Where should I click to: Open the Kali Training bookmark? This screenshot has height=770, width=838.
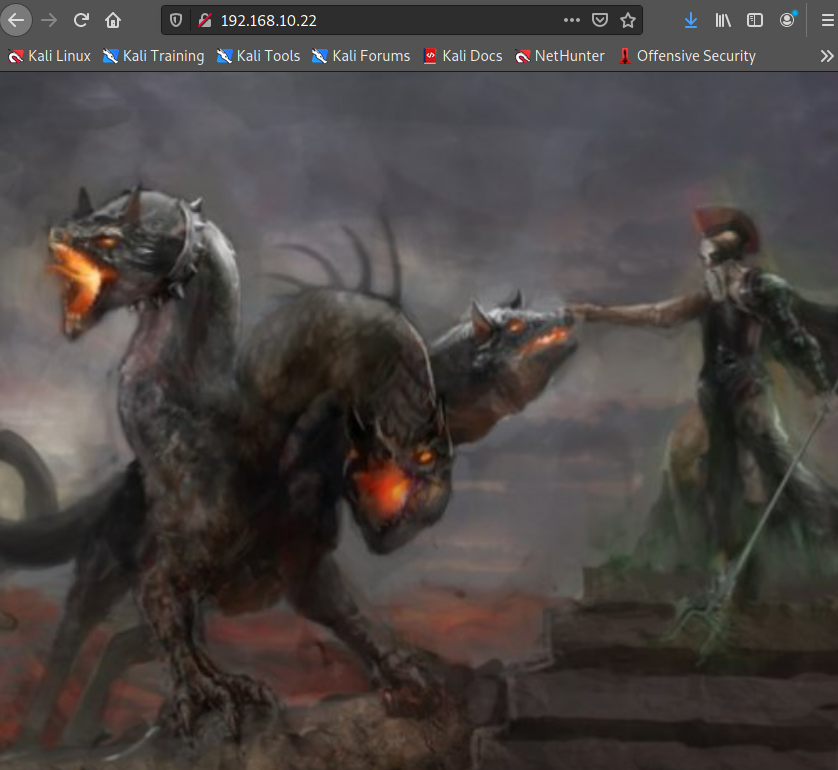click(x=153, y=56)
